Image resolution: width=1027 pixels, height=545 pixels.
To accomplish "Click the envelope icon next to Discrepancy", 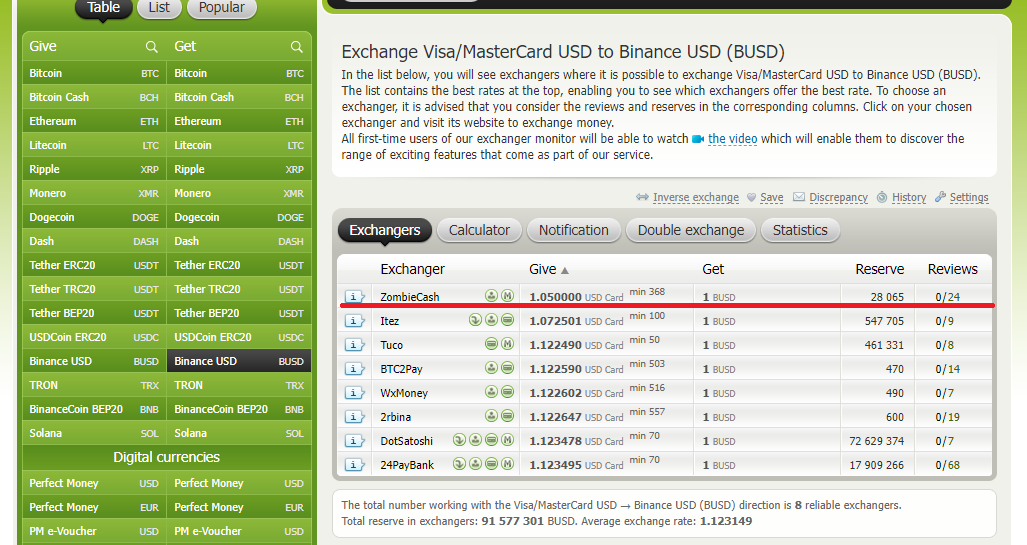I will click(x=799, y=198).
